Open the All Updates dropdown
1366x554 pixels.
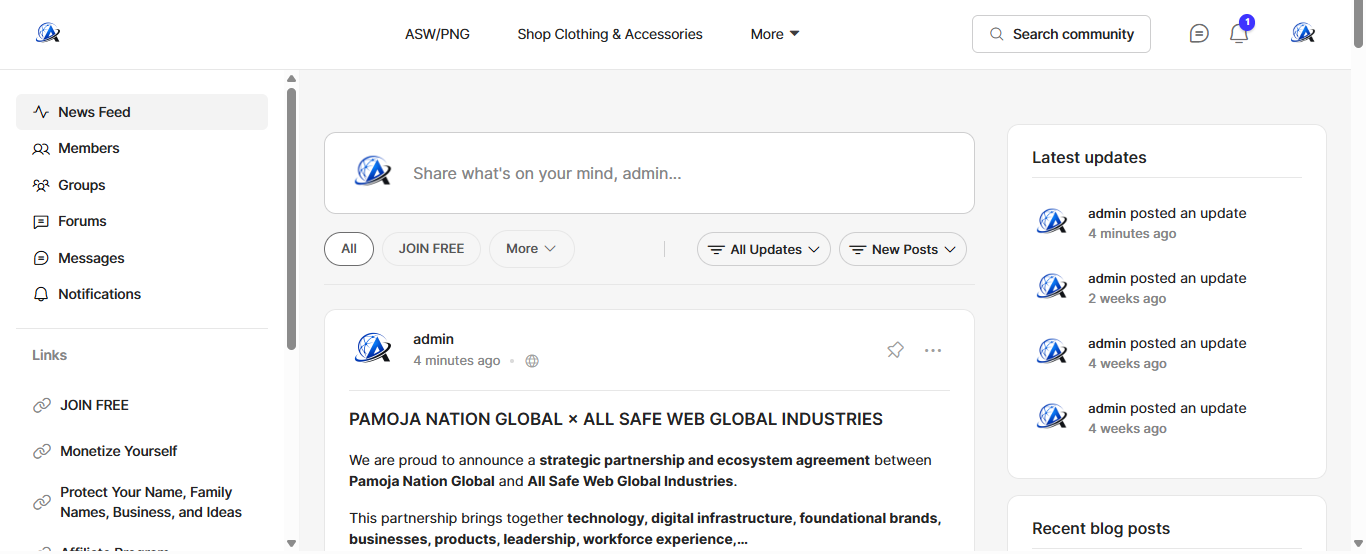[x=764, y=249]
